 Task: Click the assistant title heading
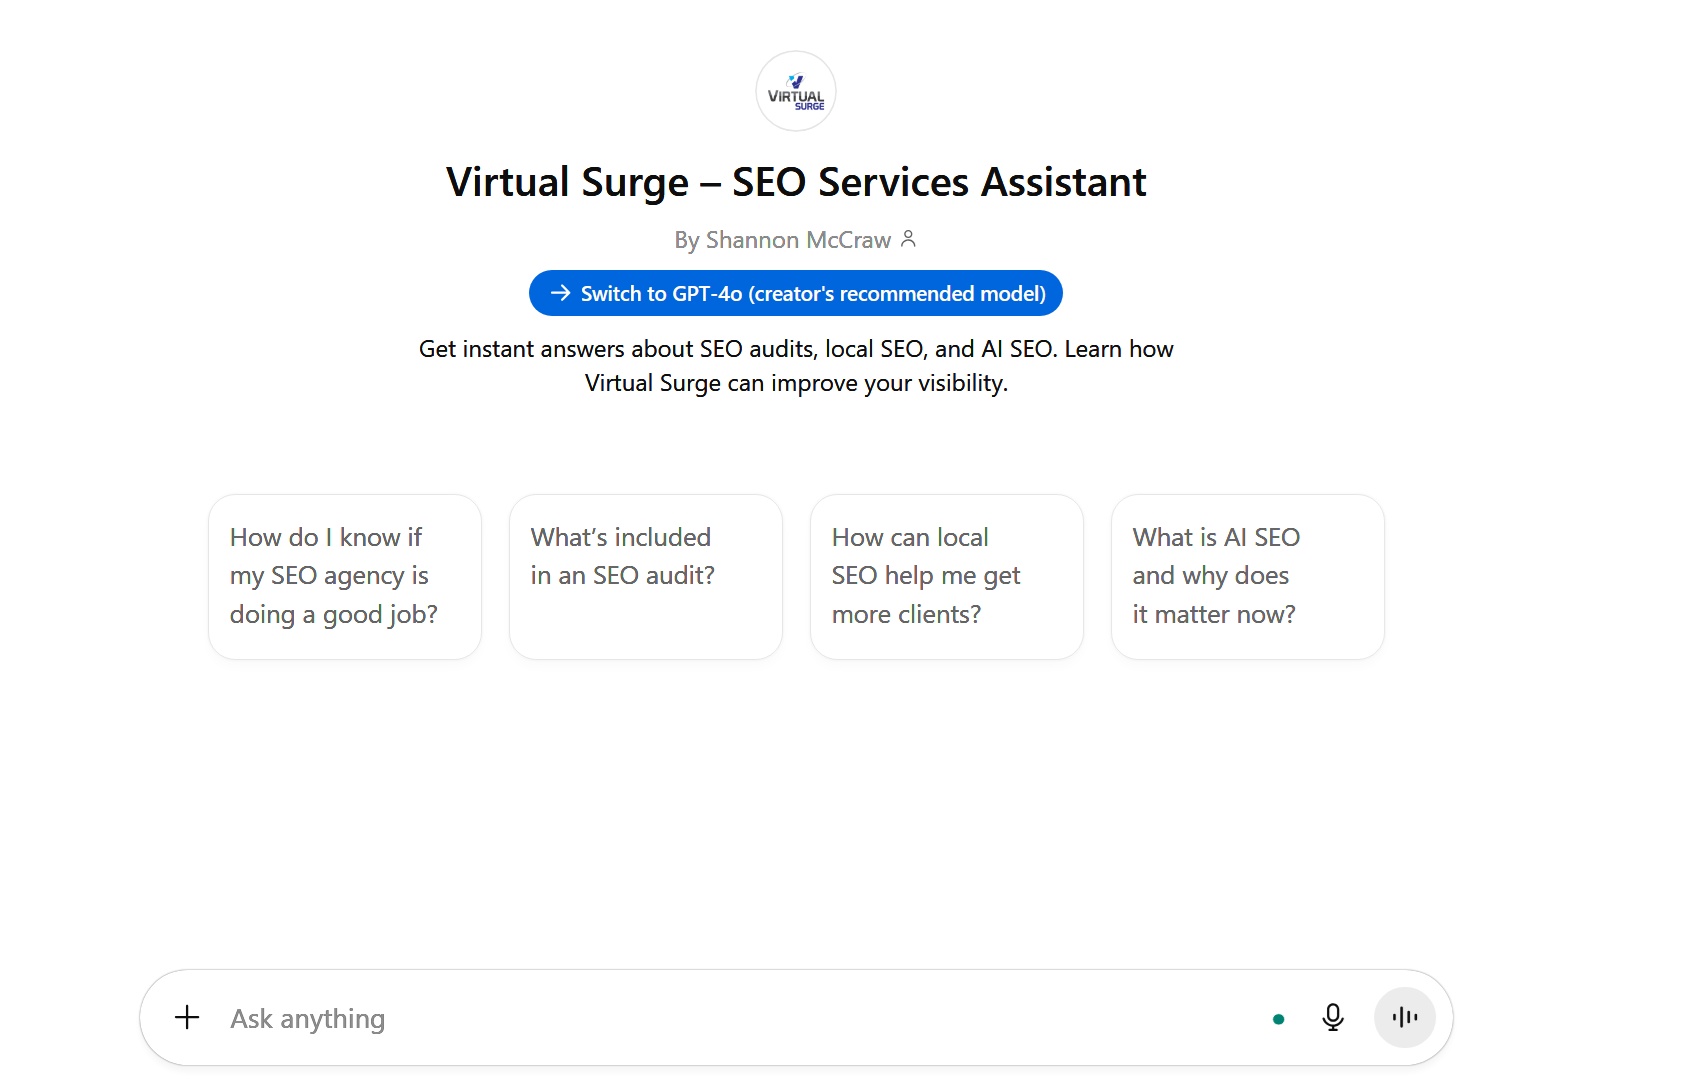coord(795,182)
